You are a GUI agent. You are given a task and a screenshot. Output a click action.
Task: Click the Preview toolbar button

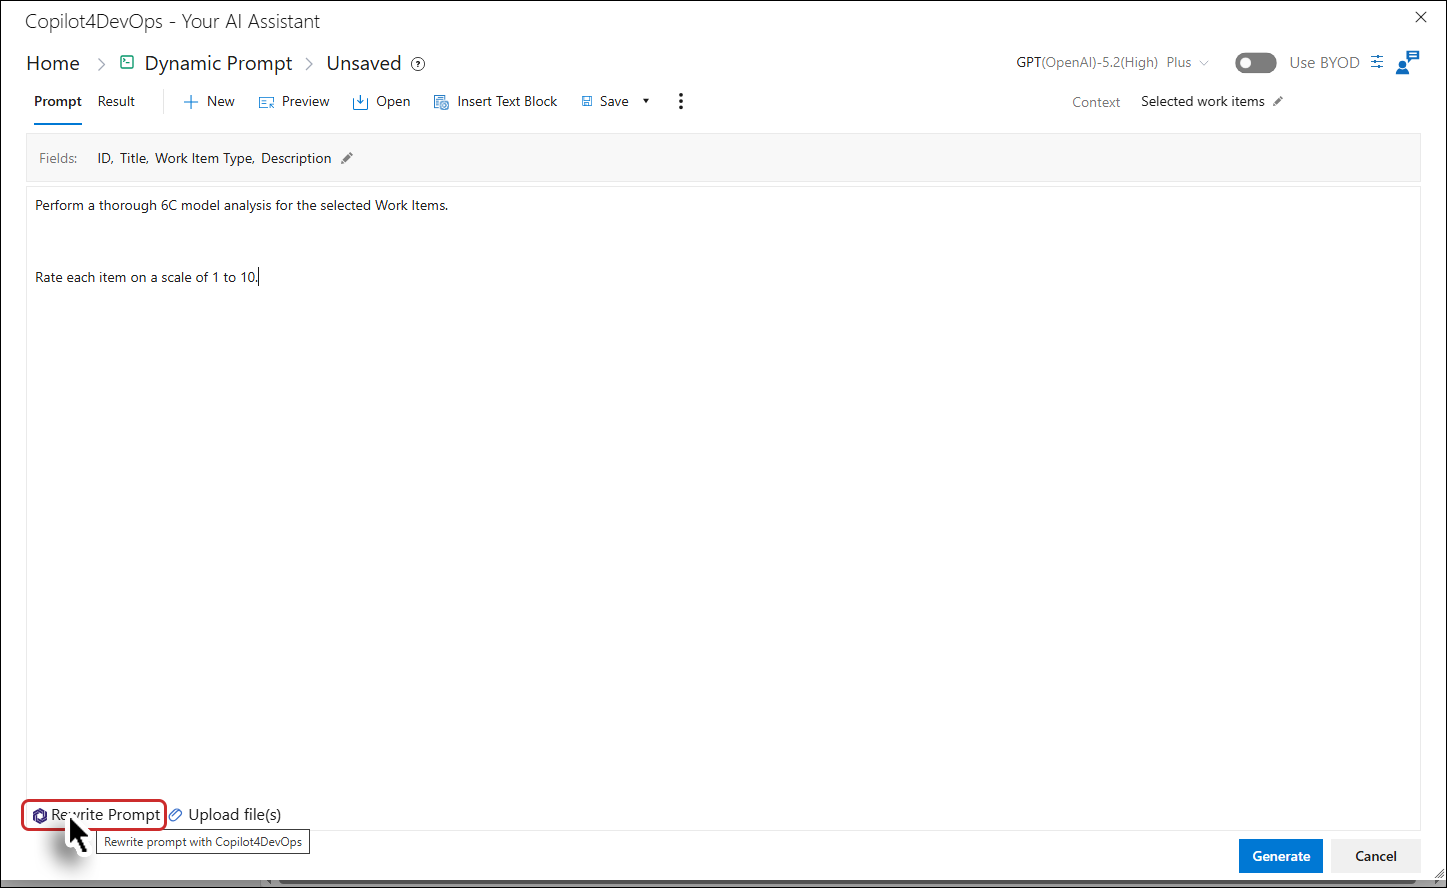tap(294, 101)
